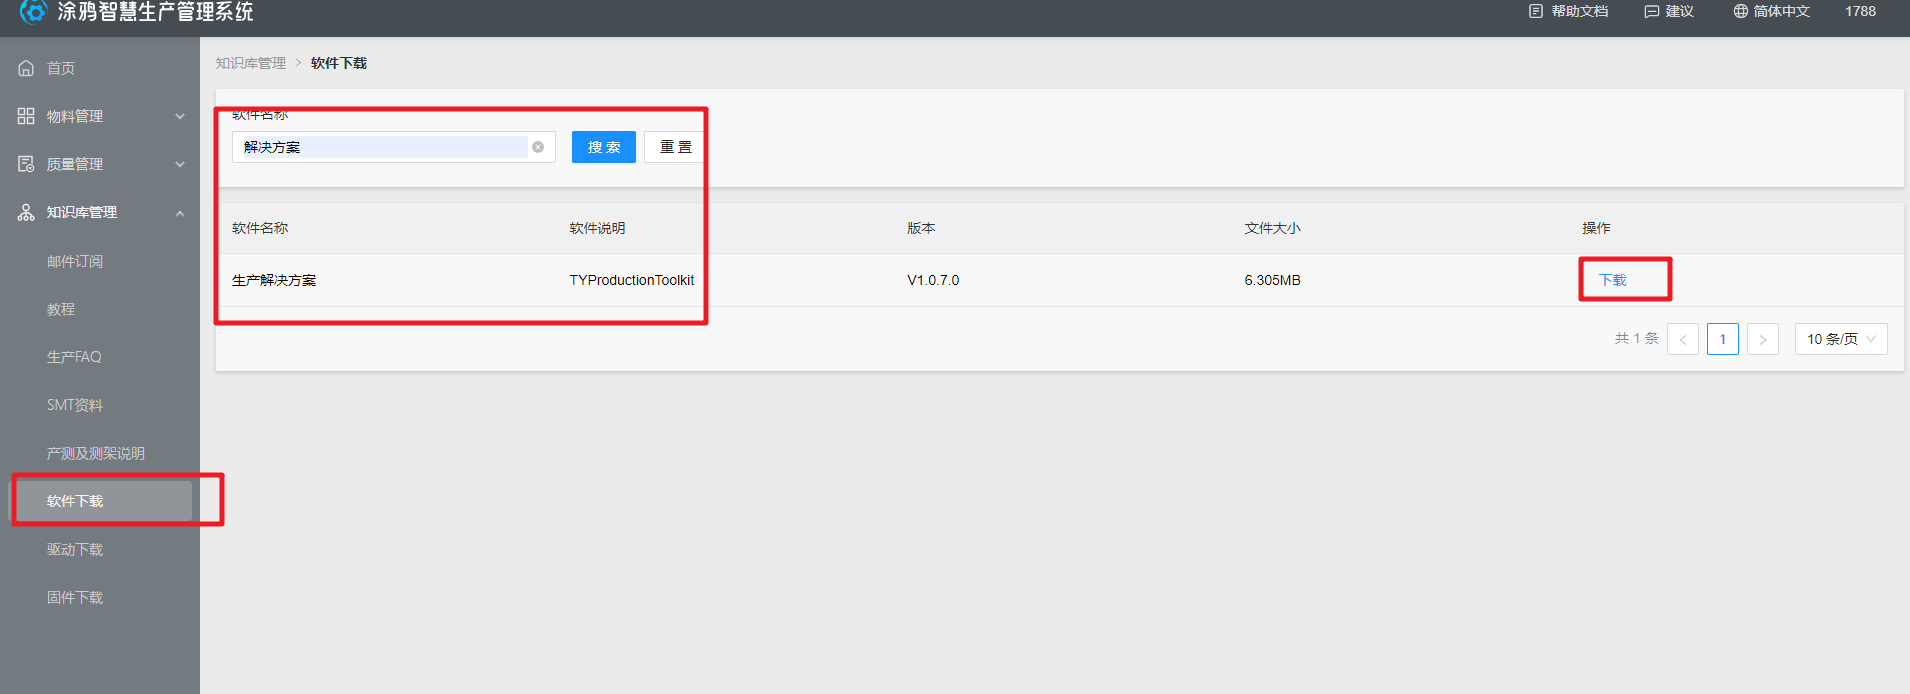Image resolution: width=1910 pixels, height=694 pixels.
Task: Expand the 物料管理 menu chevron
Action: [180, 116]
